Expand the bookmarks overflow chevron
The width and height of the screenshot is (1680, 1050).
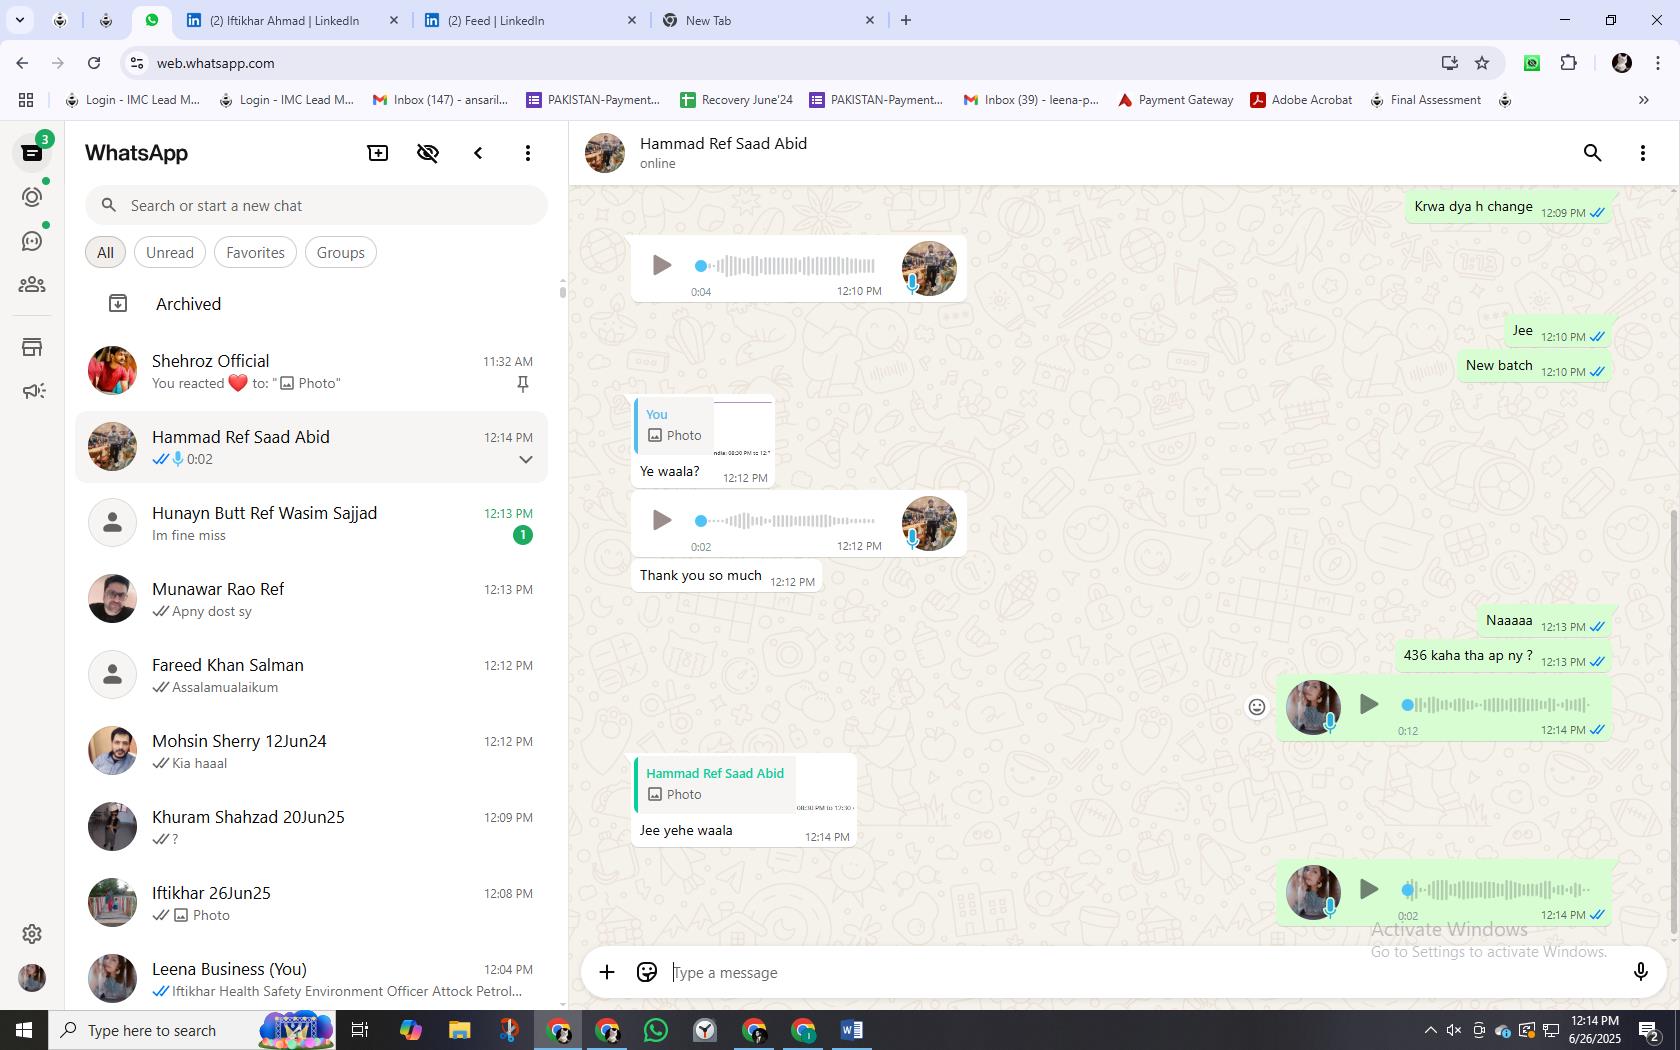point(1643,100)
